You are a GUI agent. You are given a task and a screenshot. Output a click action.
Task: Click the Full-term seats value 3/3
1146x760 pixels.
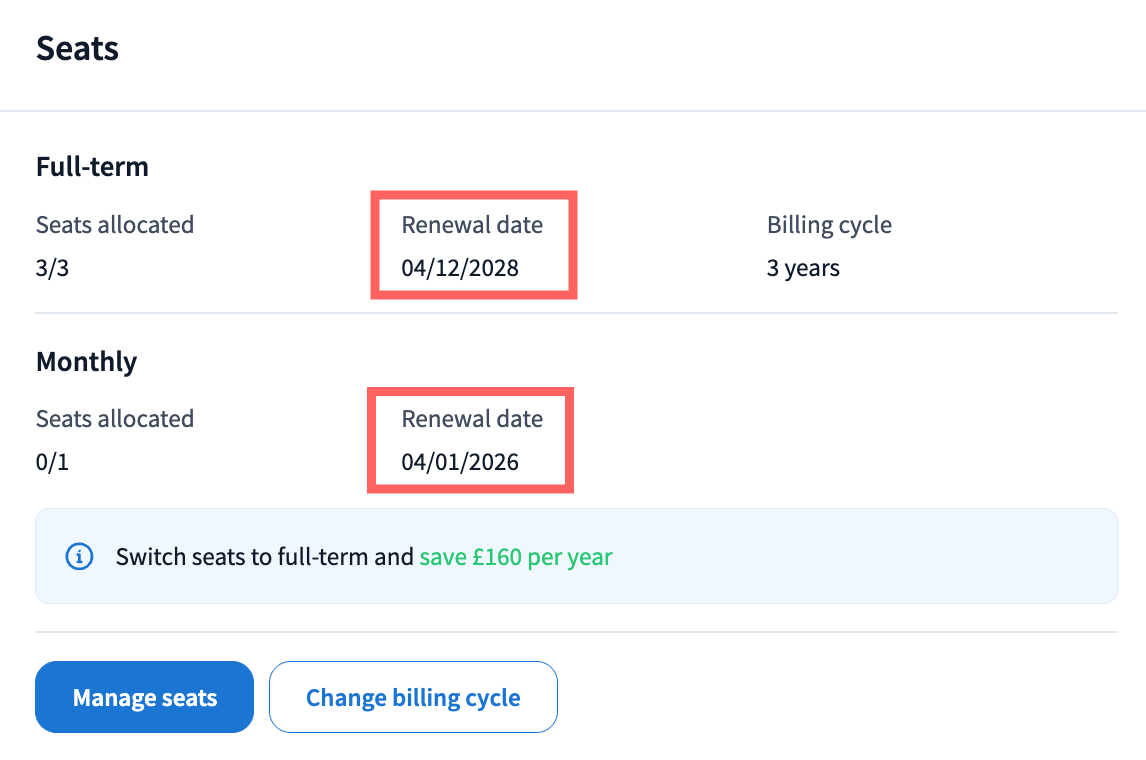[x=52, y=268]
